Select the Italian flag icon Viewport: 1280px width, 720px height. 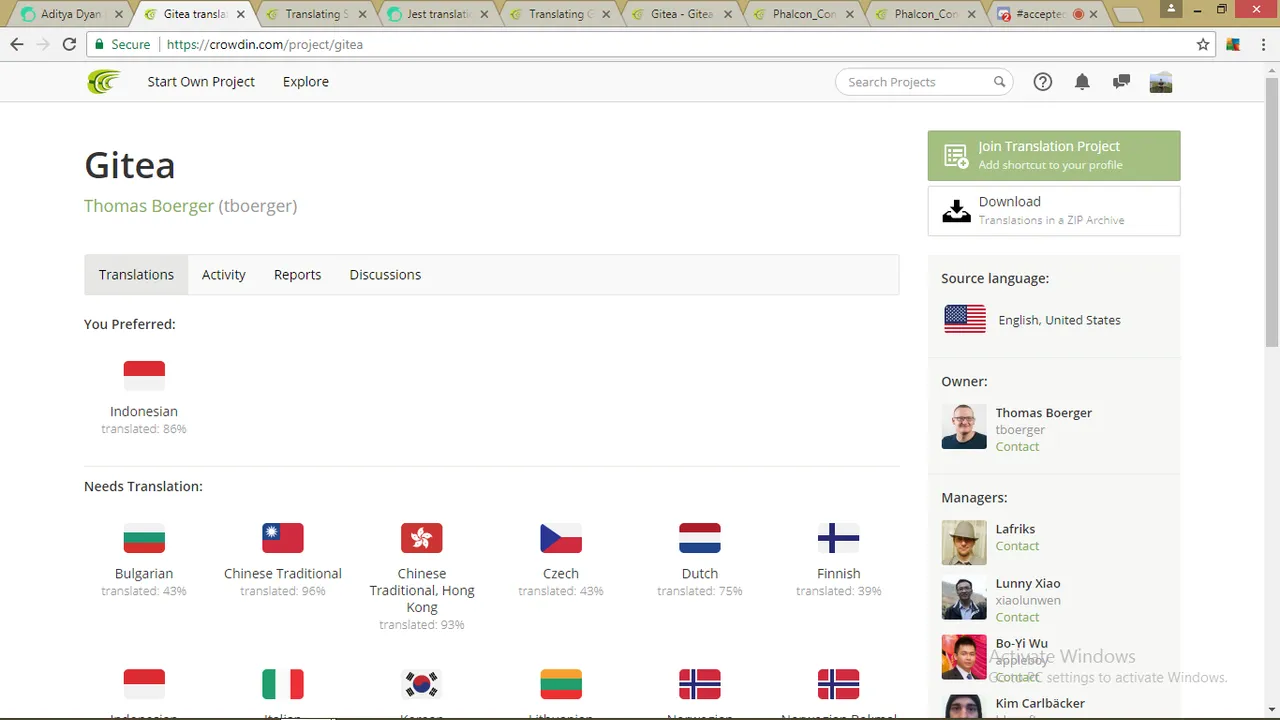[283, 684]
